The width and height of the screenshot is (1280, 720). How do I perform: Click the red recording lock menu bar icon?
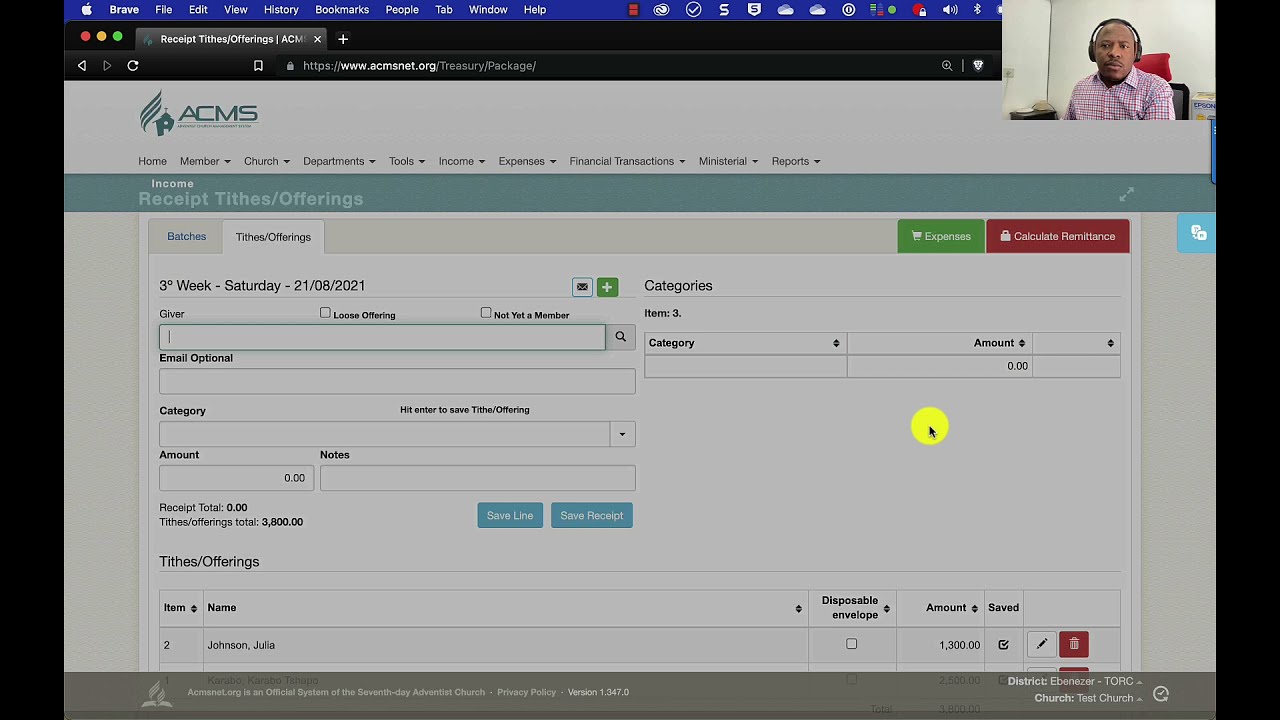click(921, 10)
